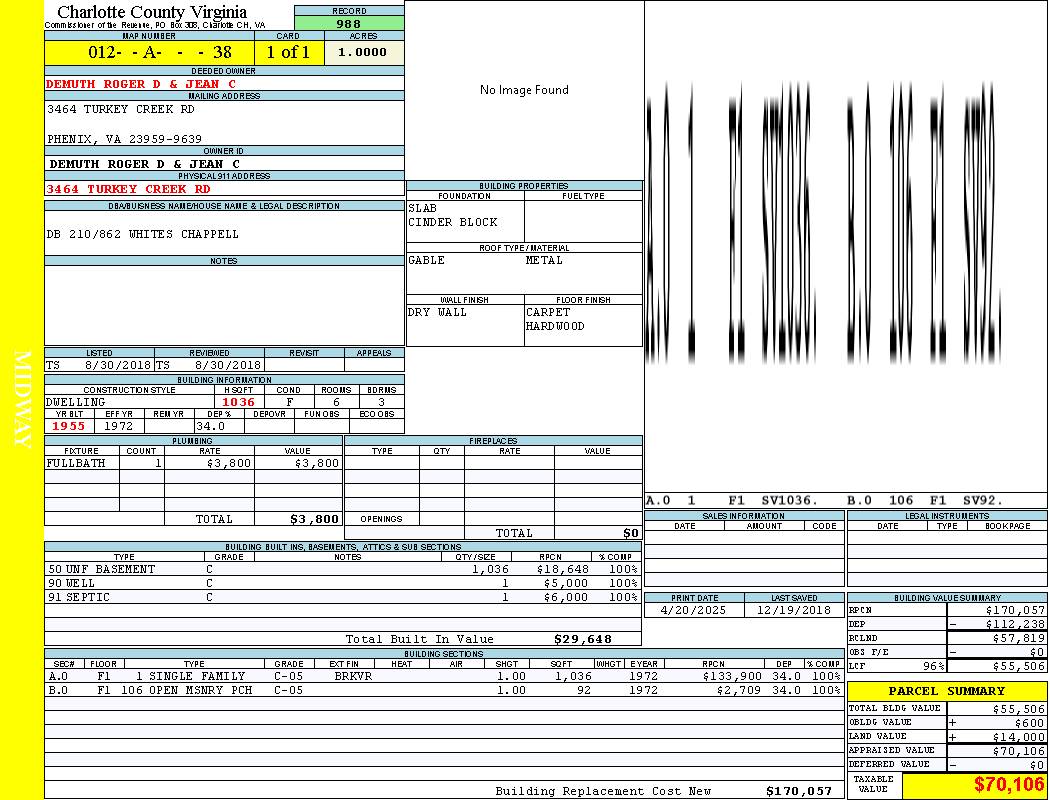Click mailing address line '3464 TURKEY CREEK RD'
The height and width of the screenshot is (800, 1050).
pyautogui.click(x=121, y=109)
